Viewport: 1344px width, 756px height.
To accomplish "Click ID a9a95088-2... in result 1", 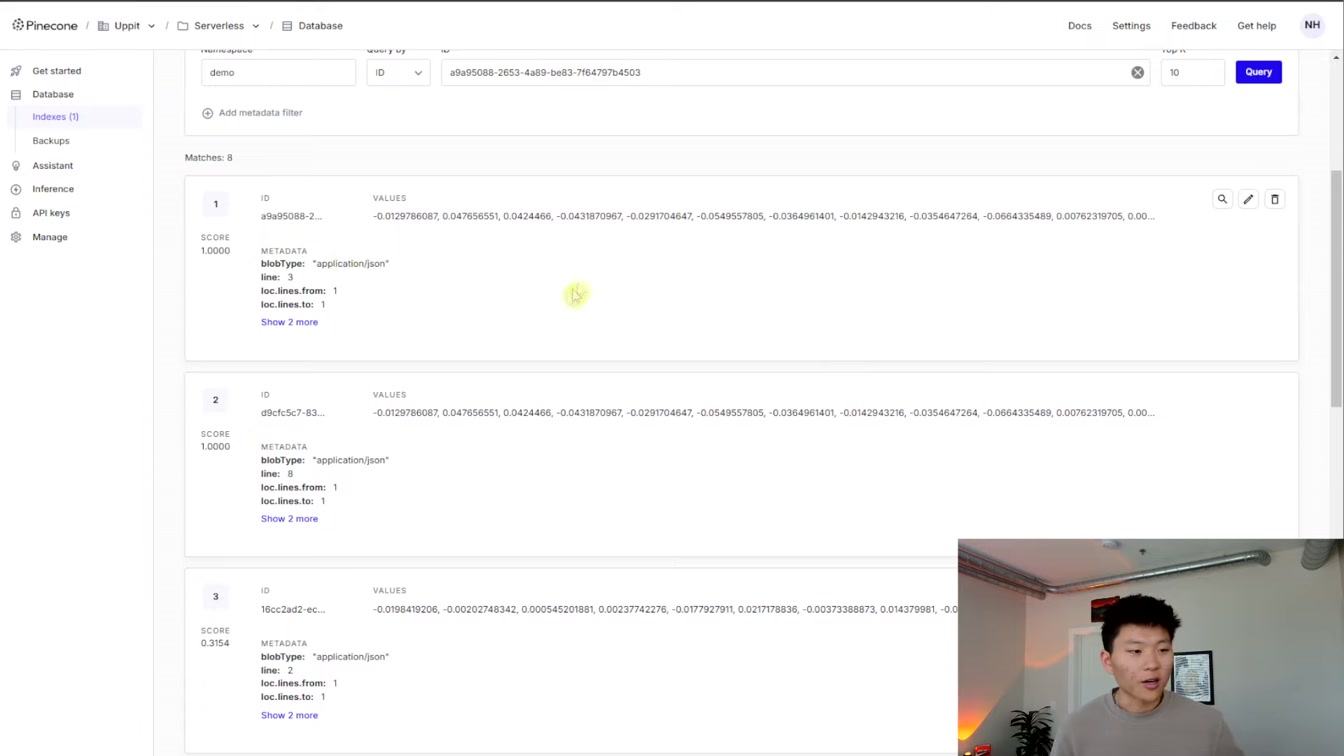I will 291,216.
